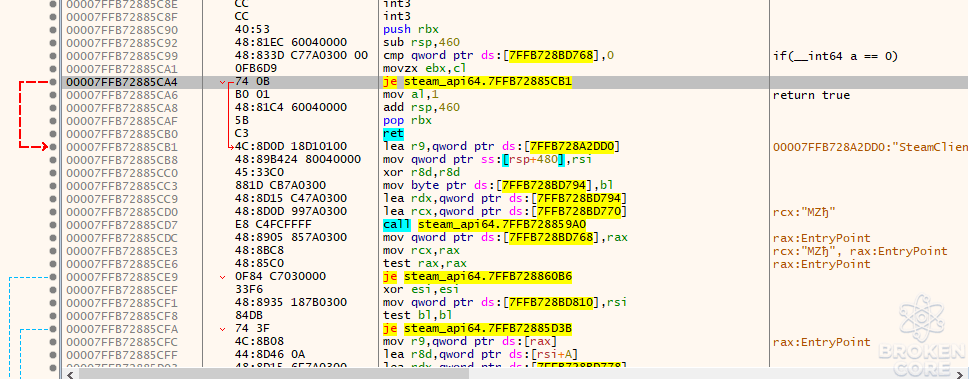This screenshot has height=379, width=969.
Task: Click the 'push rbx' instruction
Action: (x=410, y=30)
